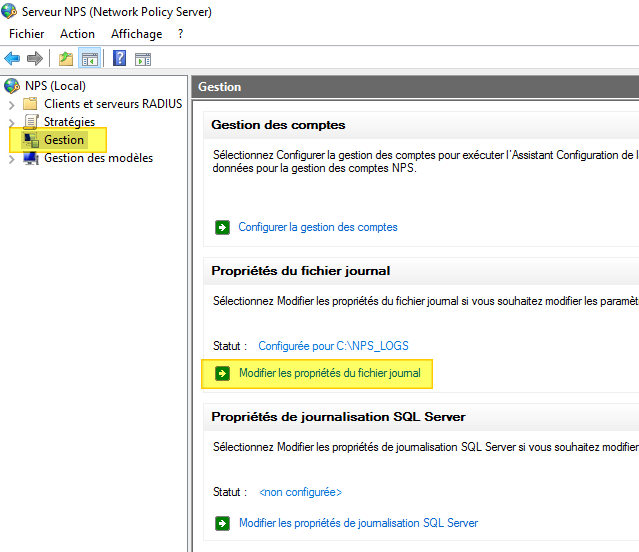This screenshot has width=639, height=552.
Task: Select NPS (Local) root node
Action: pos(55,86)
